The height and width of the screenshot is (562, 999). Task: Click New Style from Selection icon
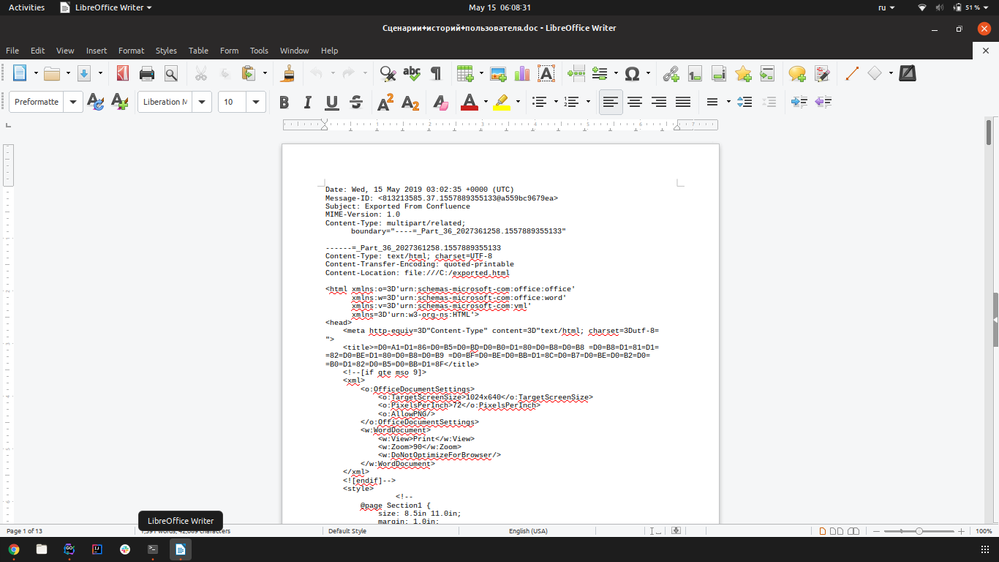click(x=120, y=102)
